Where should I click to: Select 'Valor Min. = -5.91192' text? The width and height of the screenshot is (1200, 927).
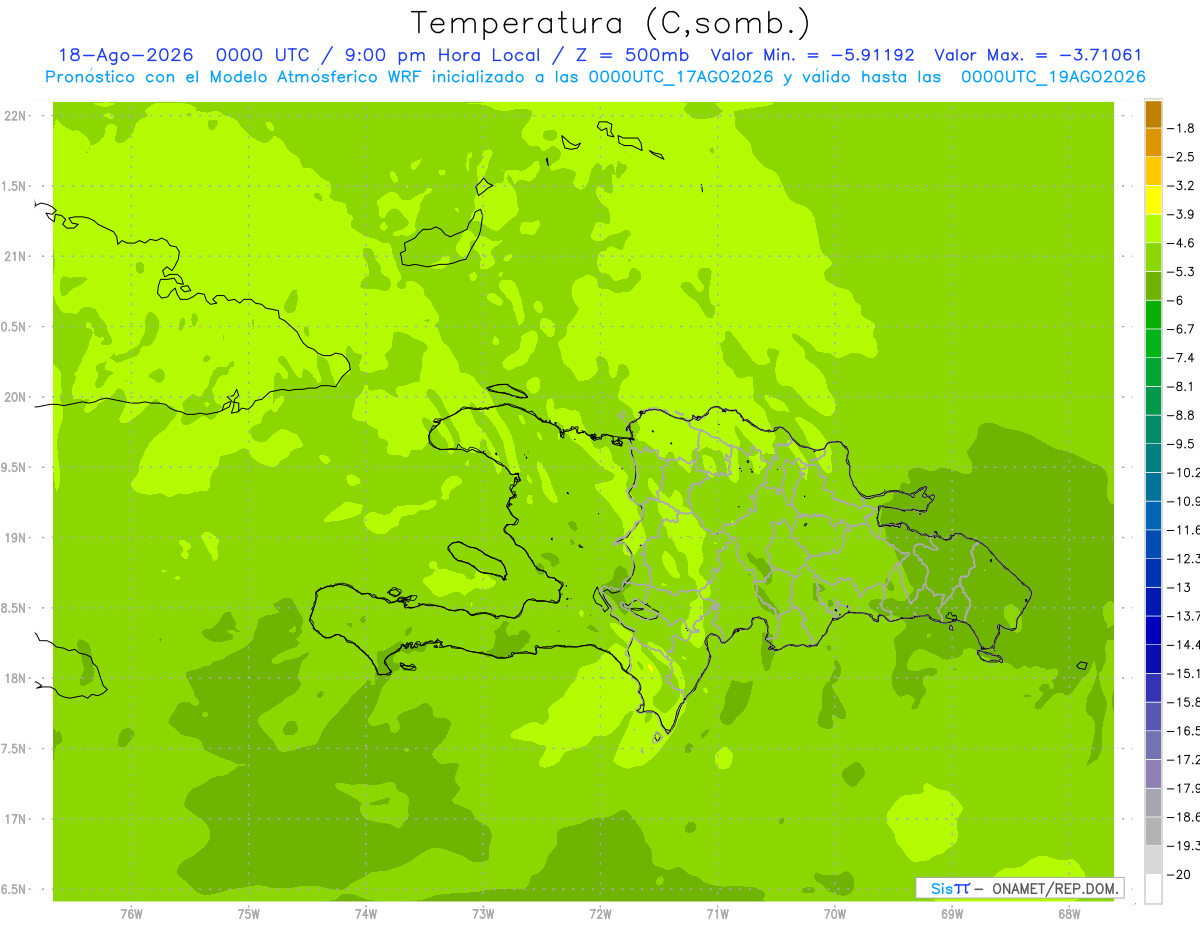pyautogui.click(x=815, y=56)
